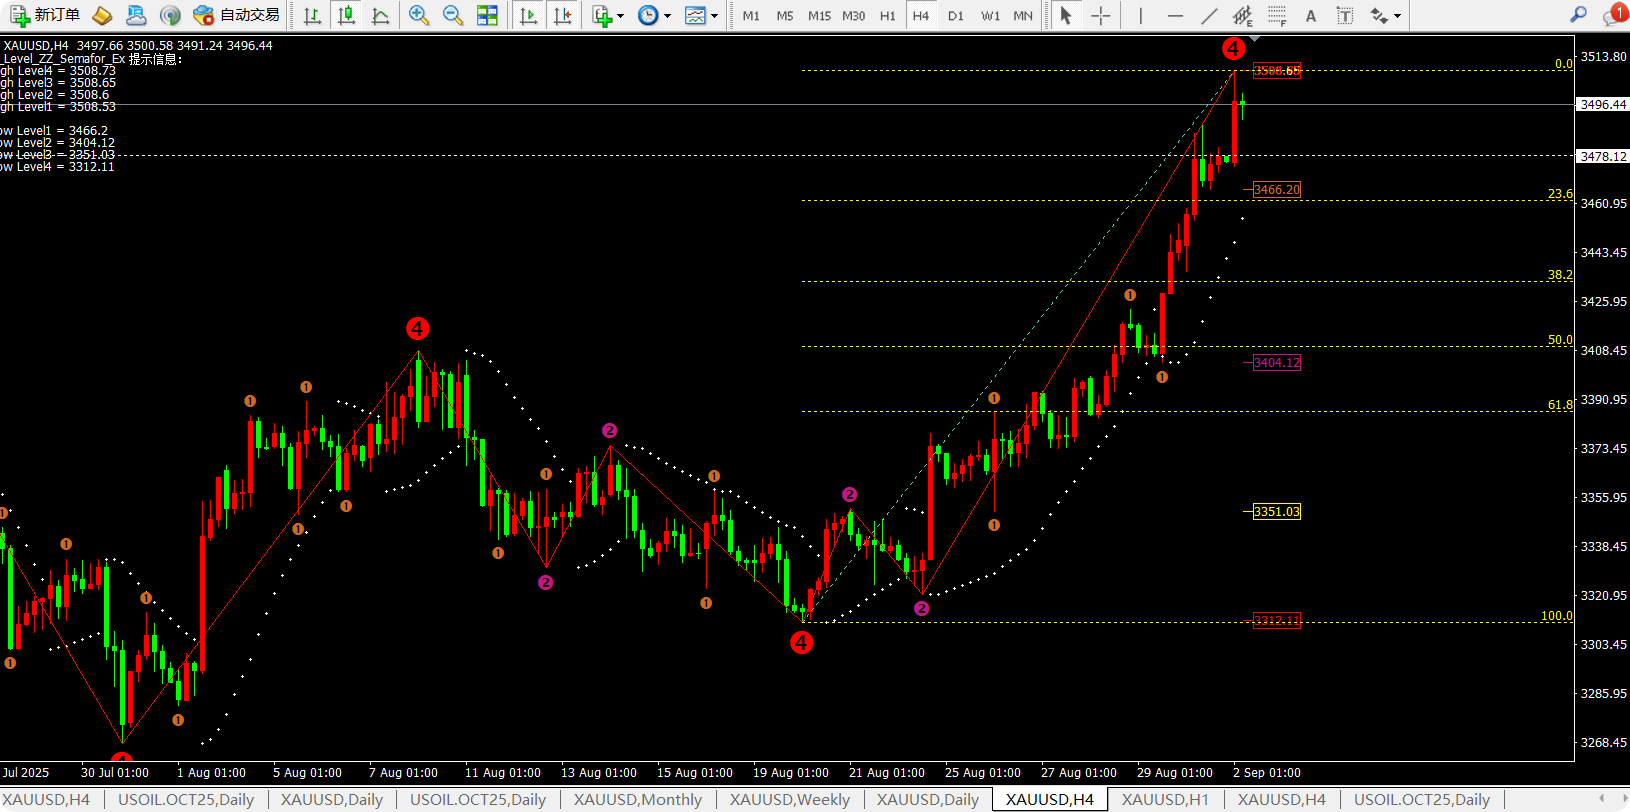Image resolution: width=1630 pixels, height=812 pixels.
Task: Zoom in on the chart
Action: [419, 15]
